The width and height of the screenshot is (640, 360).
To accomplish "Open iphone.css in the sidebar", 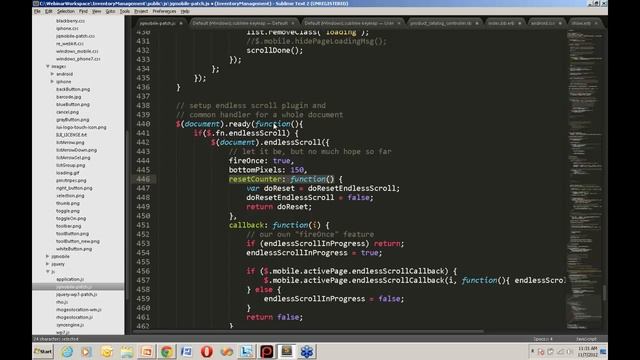I will [x=67, y=29].
